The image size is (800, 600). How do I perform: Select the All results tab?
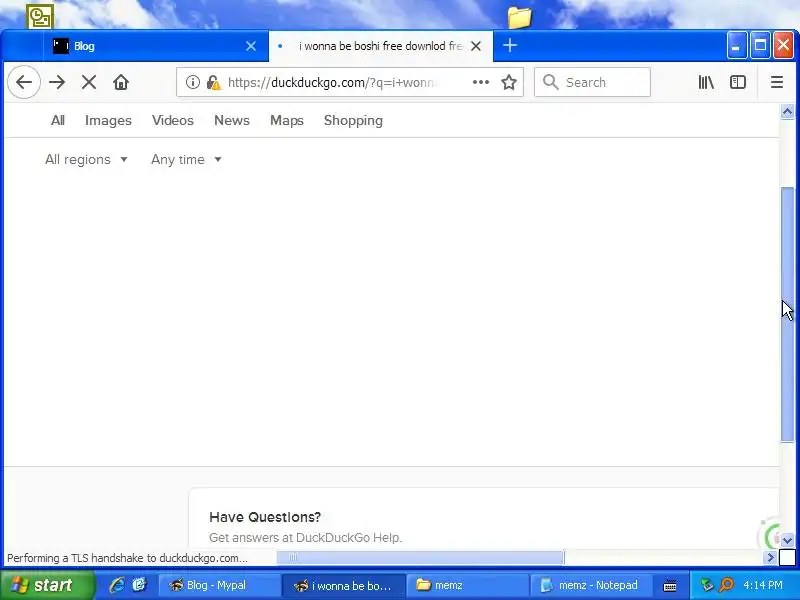(x=58, y=120)
